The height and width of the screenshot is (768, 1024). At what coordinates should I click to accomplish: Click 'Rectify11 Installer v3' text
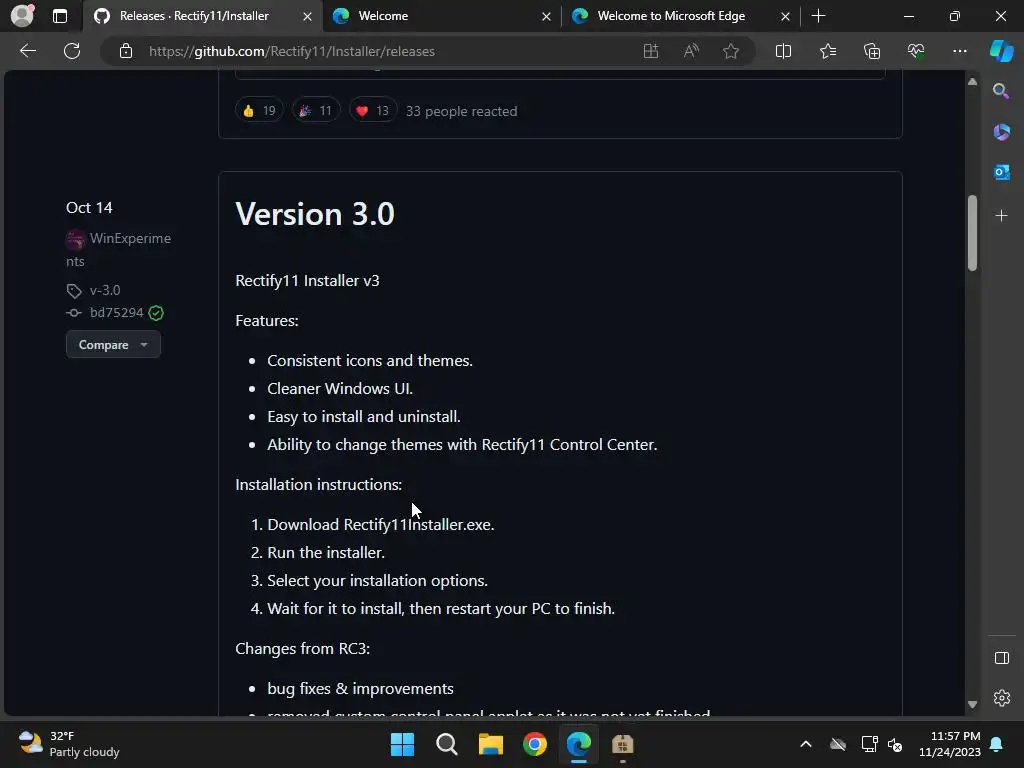tap(307, 280)
